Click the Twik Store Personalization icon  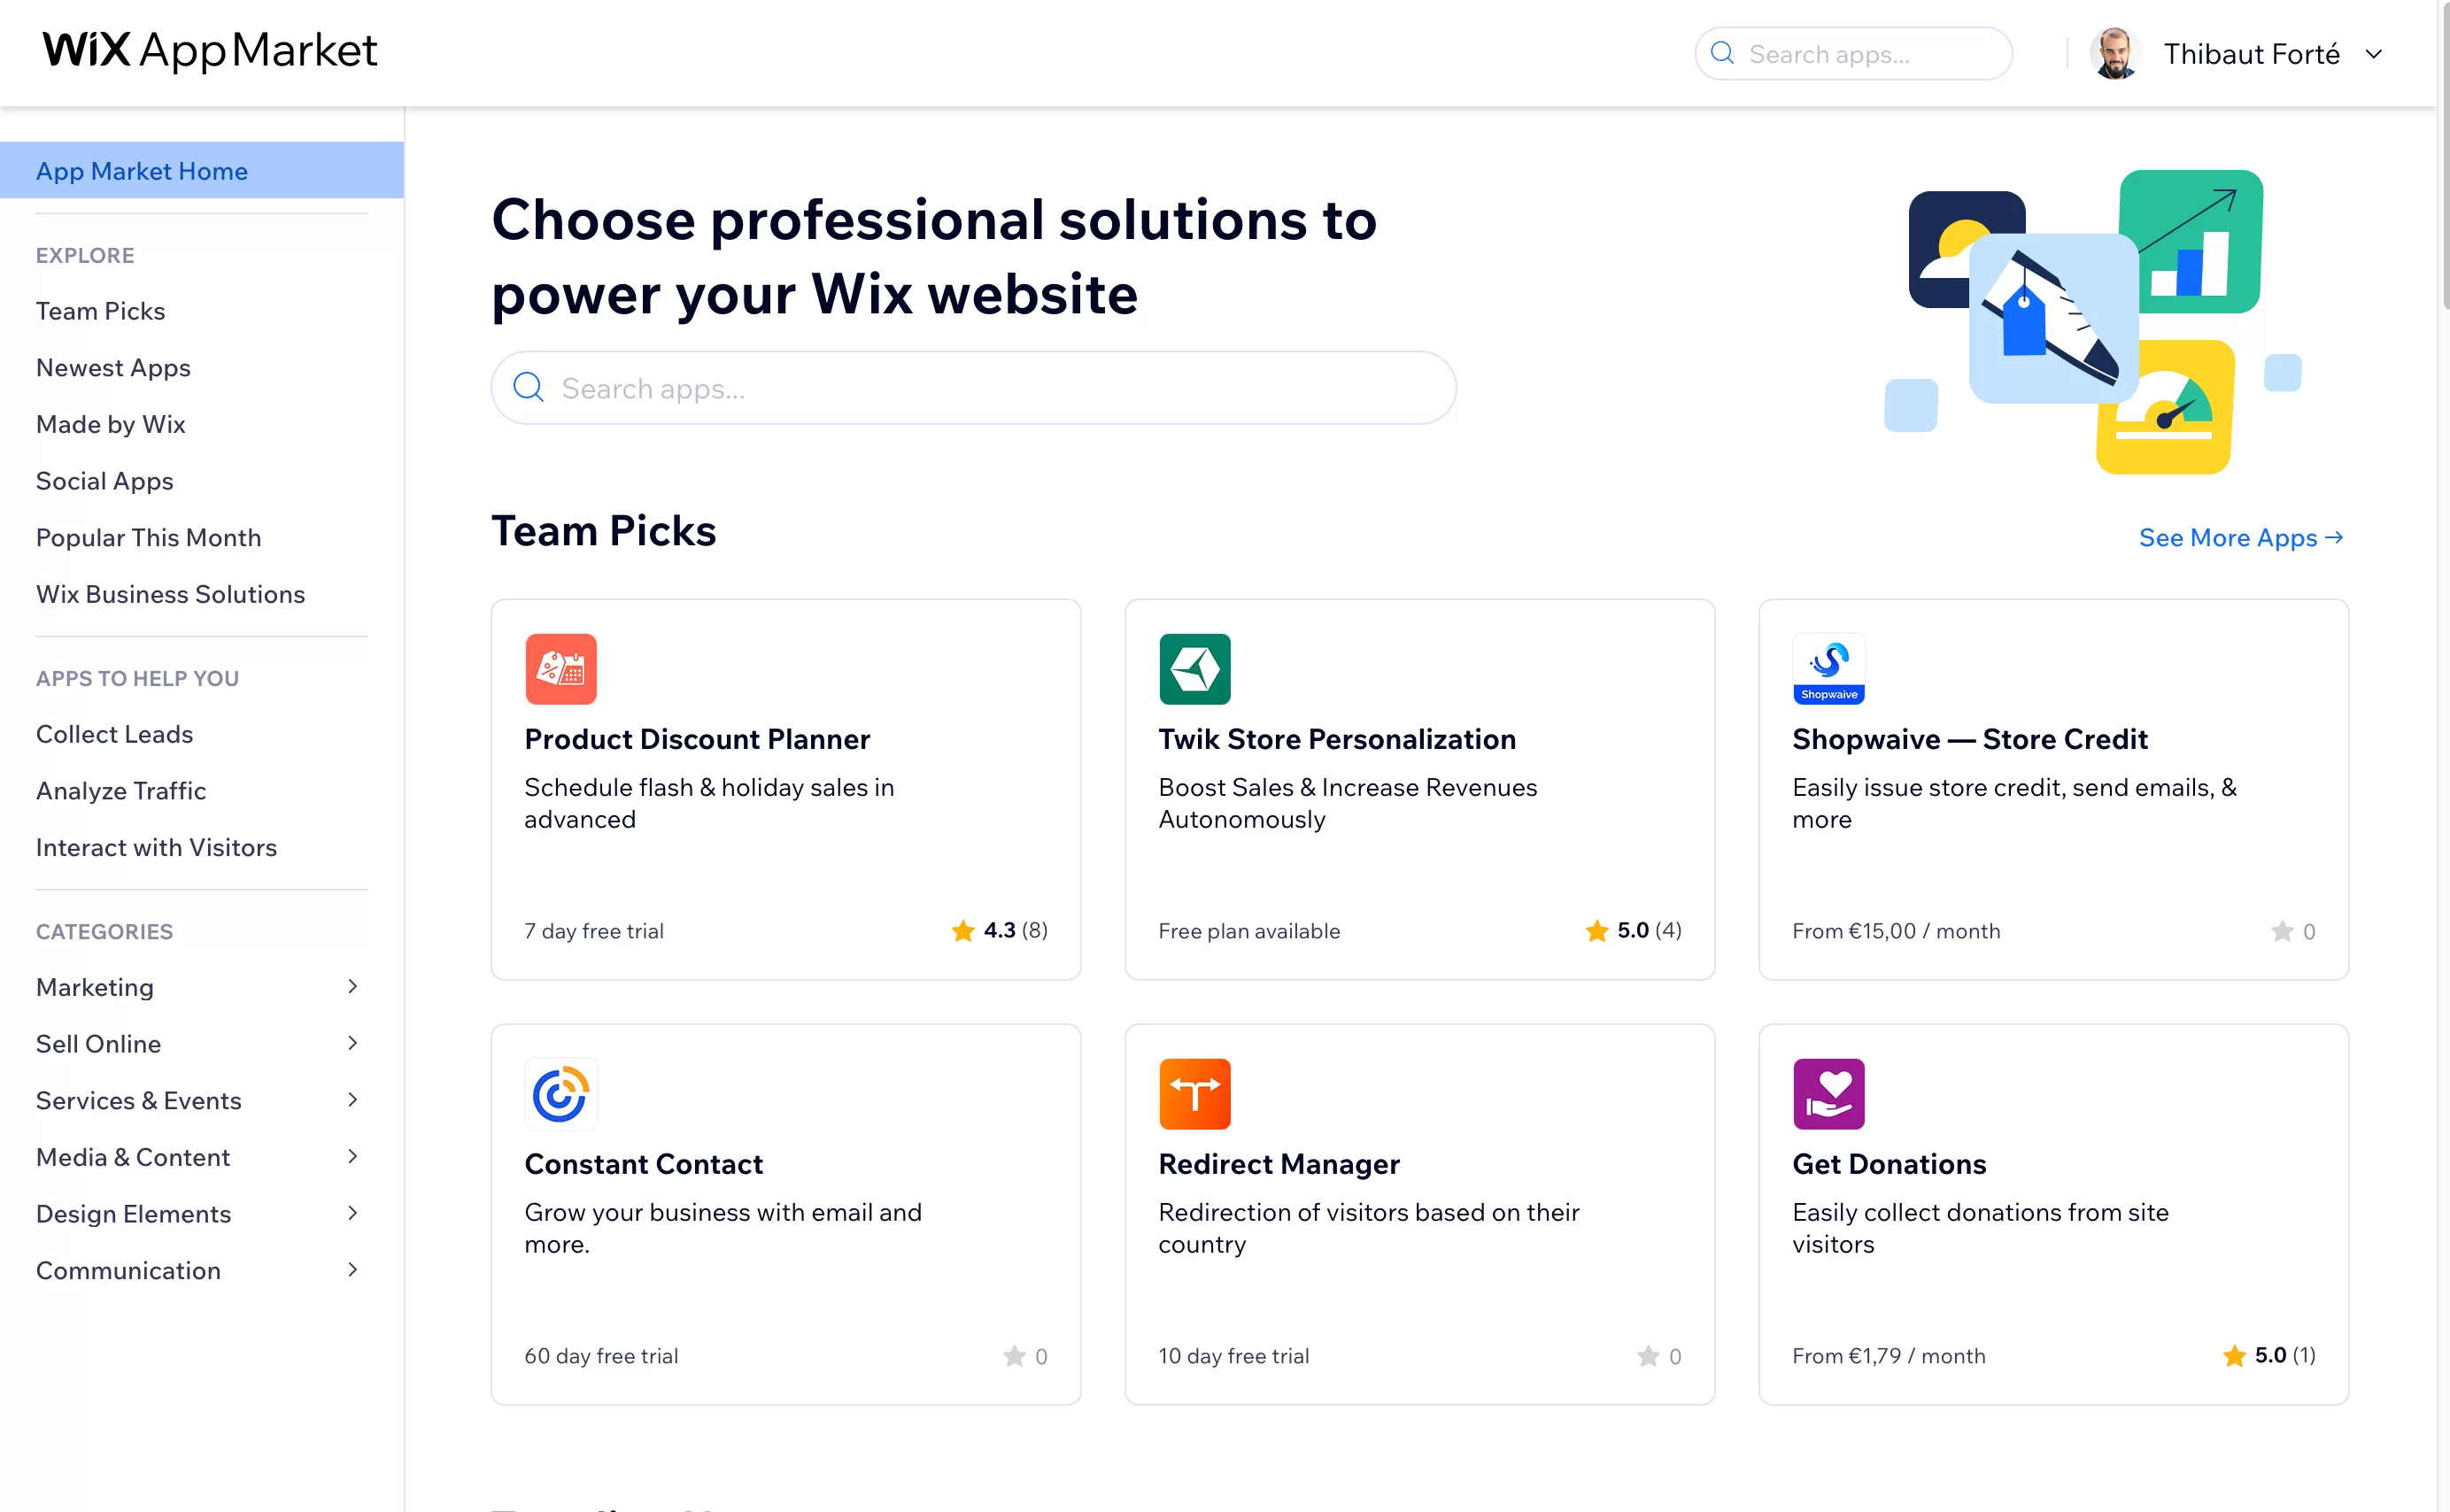[x=1194, y=668]
